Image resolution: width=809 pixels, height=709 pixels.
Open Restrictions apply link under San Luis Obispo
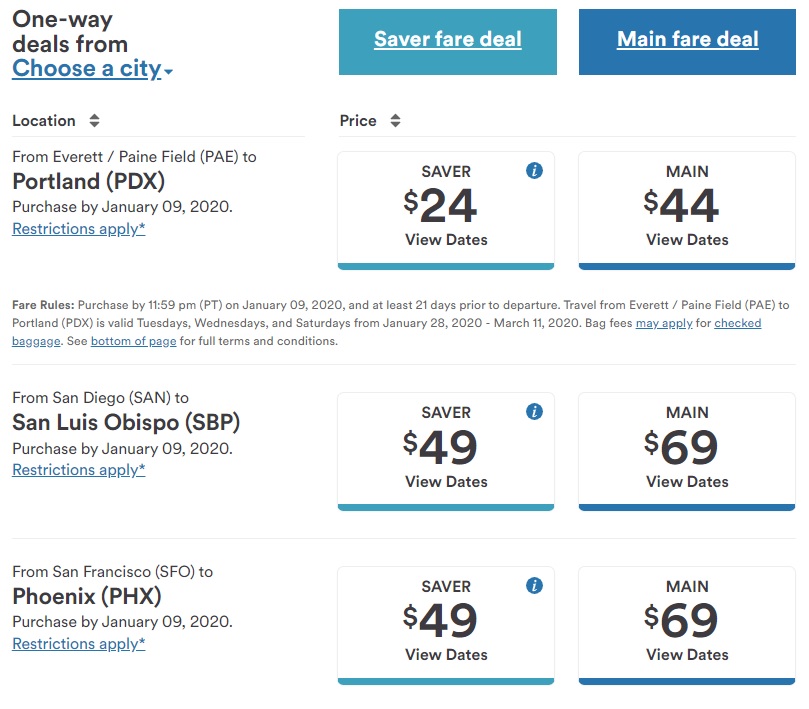[78, 470]
